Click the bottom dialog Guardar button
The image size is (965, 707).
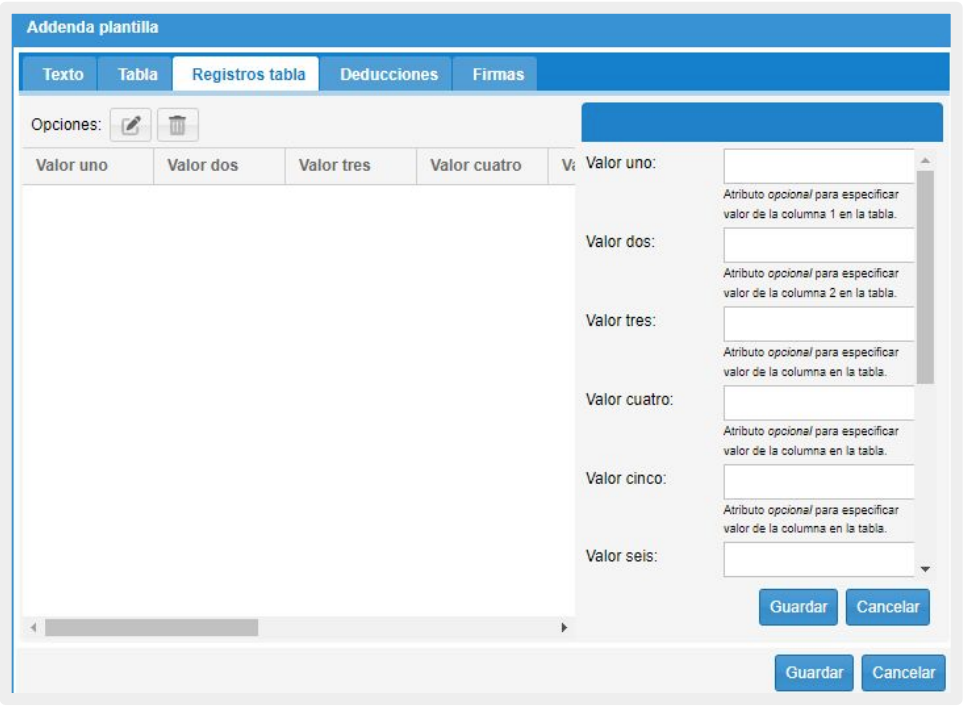(x=814, y=673)
